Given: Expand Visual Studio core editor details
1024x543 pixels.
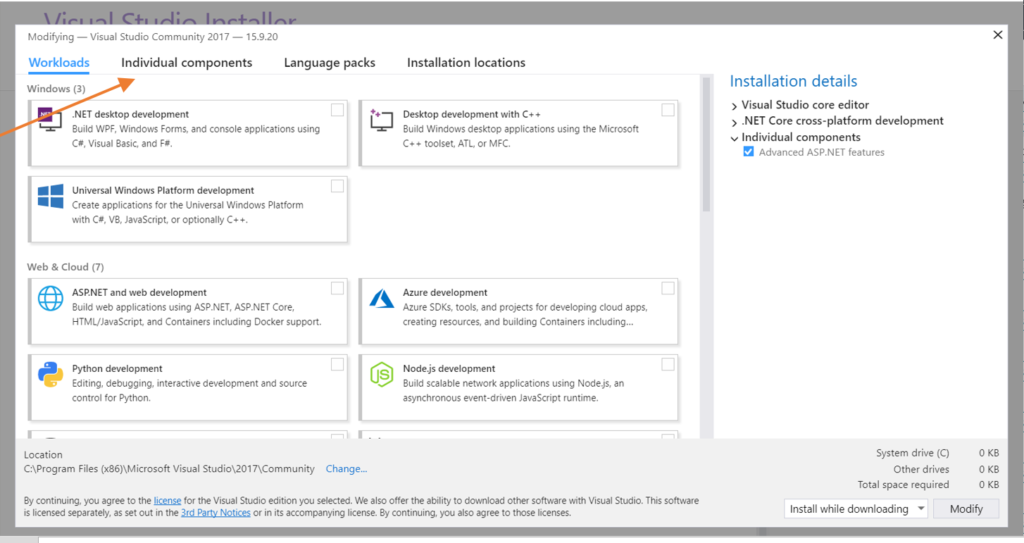Looking at the screenshot, I should coord(735,105).
